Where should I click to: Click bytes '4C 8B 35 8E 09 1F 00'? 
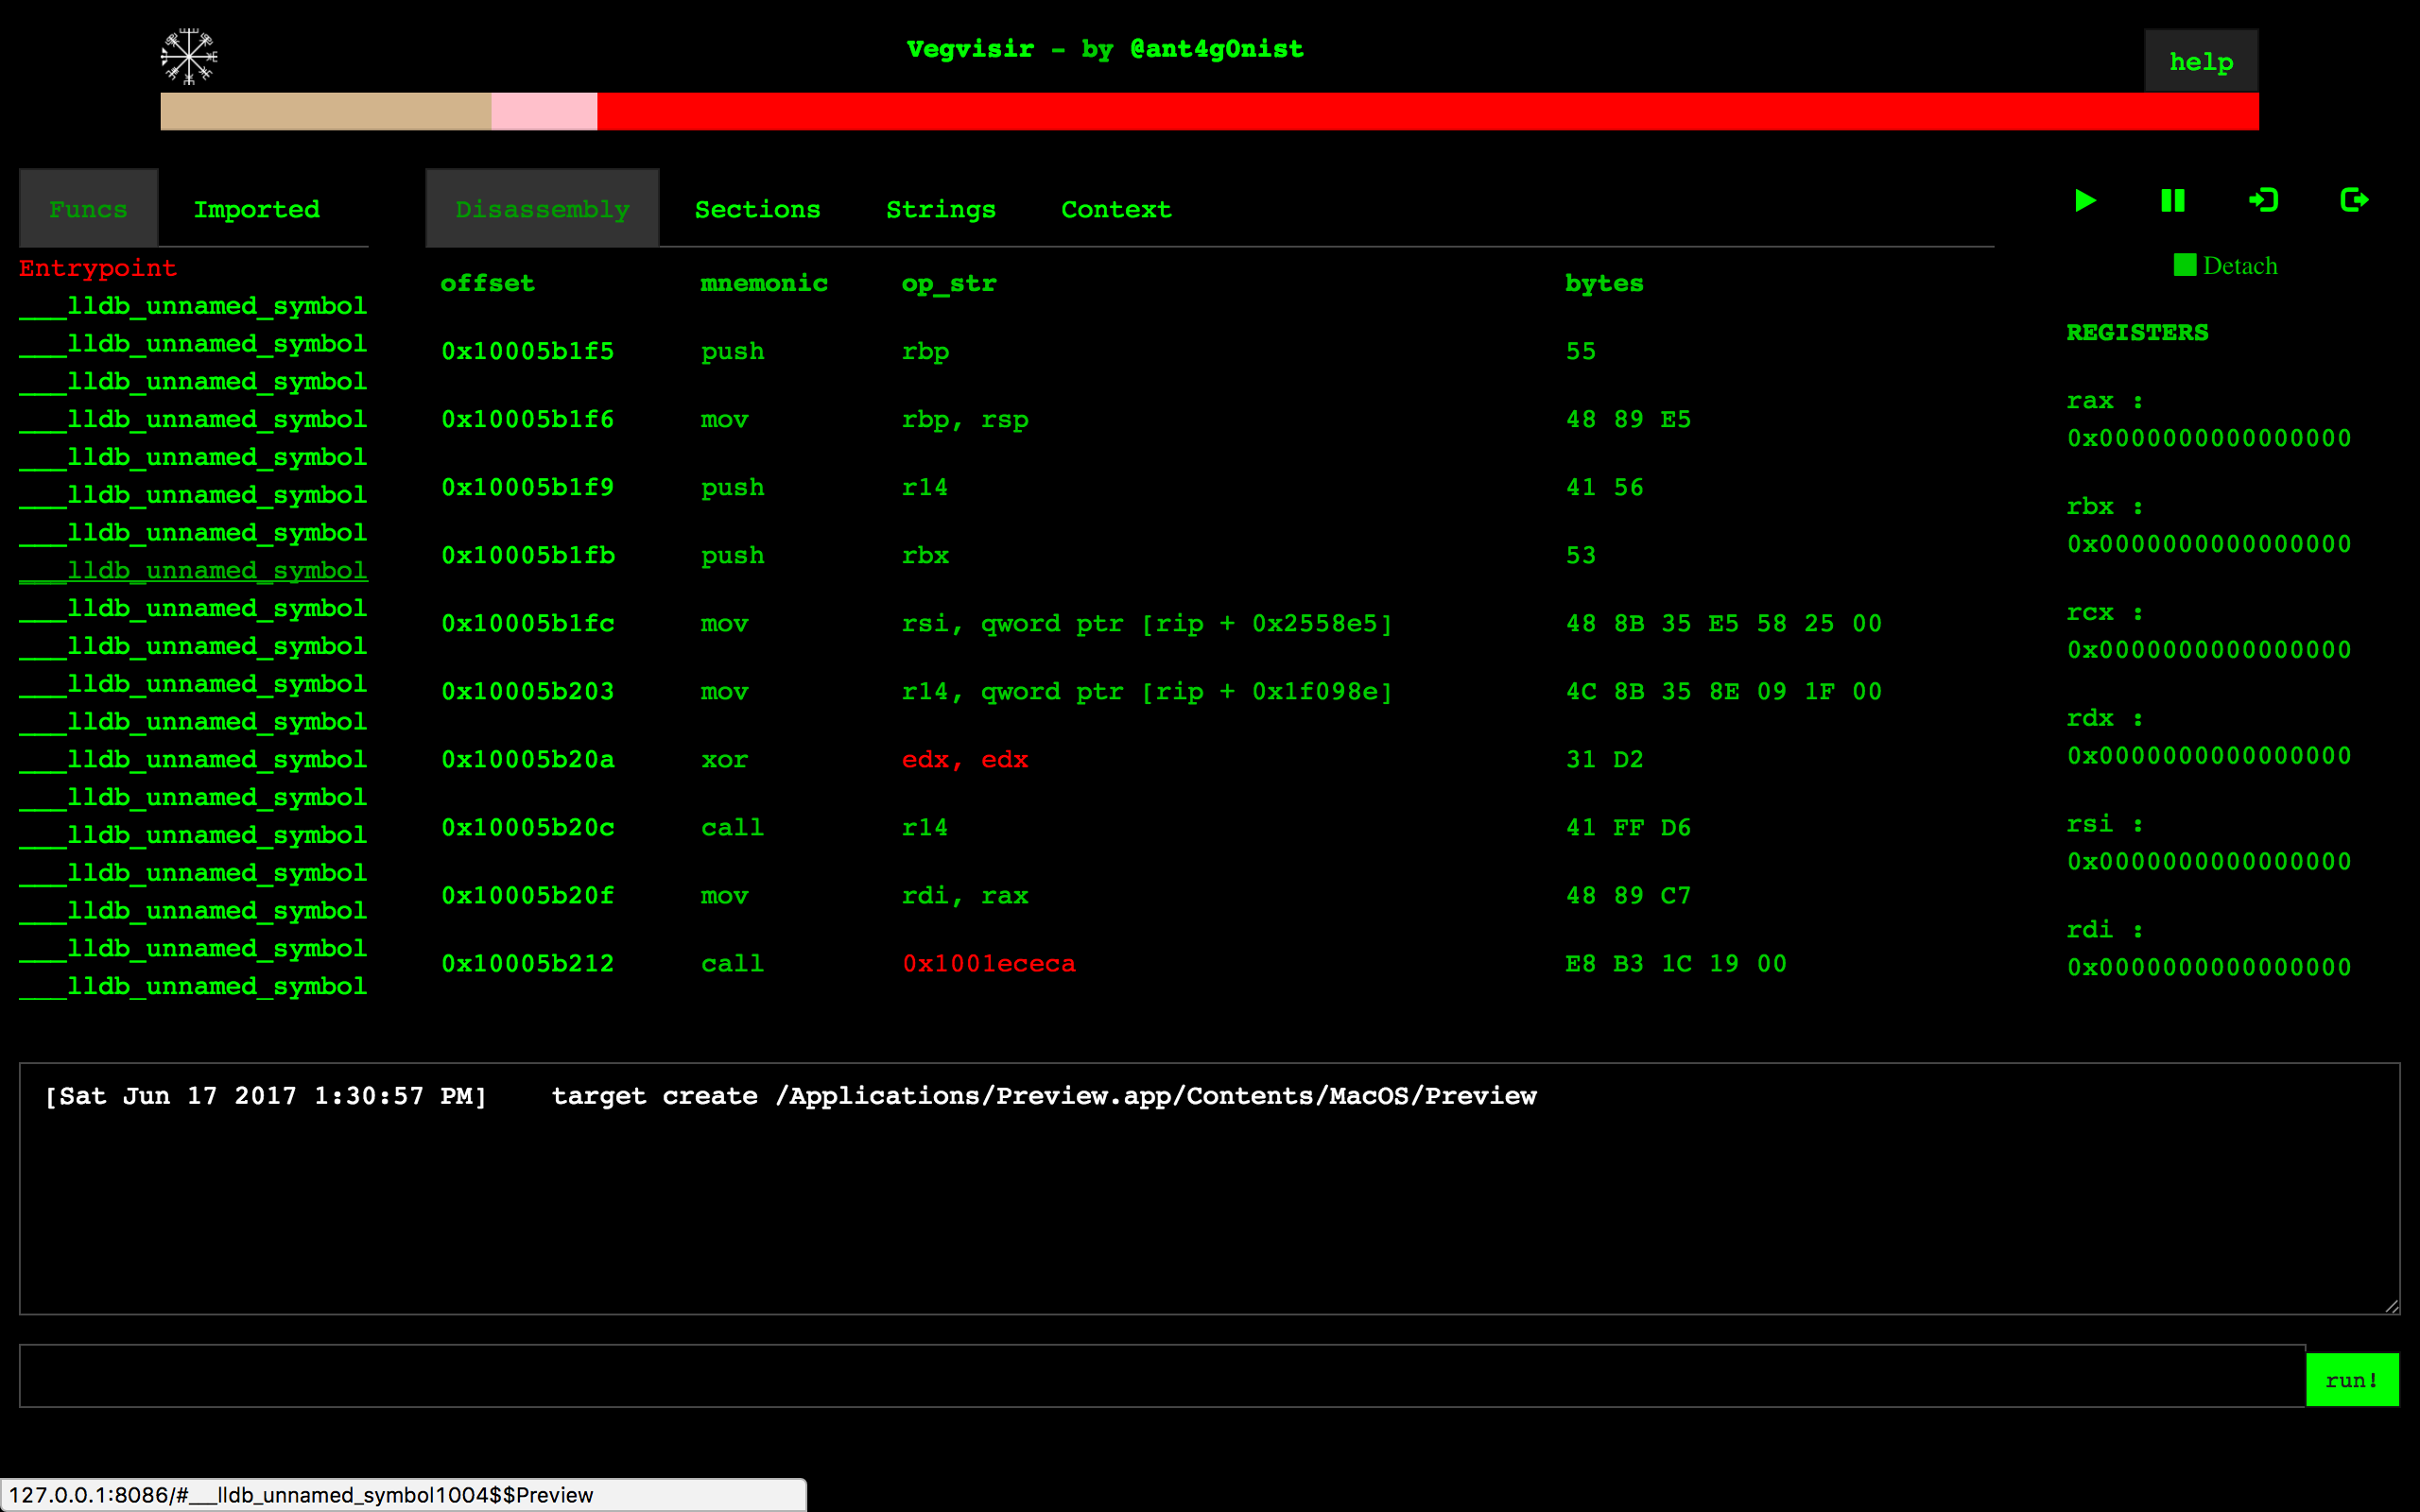point(1724,691)
